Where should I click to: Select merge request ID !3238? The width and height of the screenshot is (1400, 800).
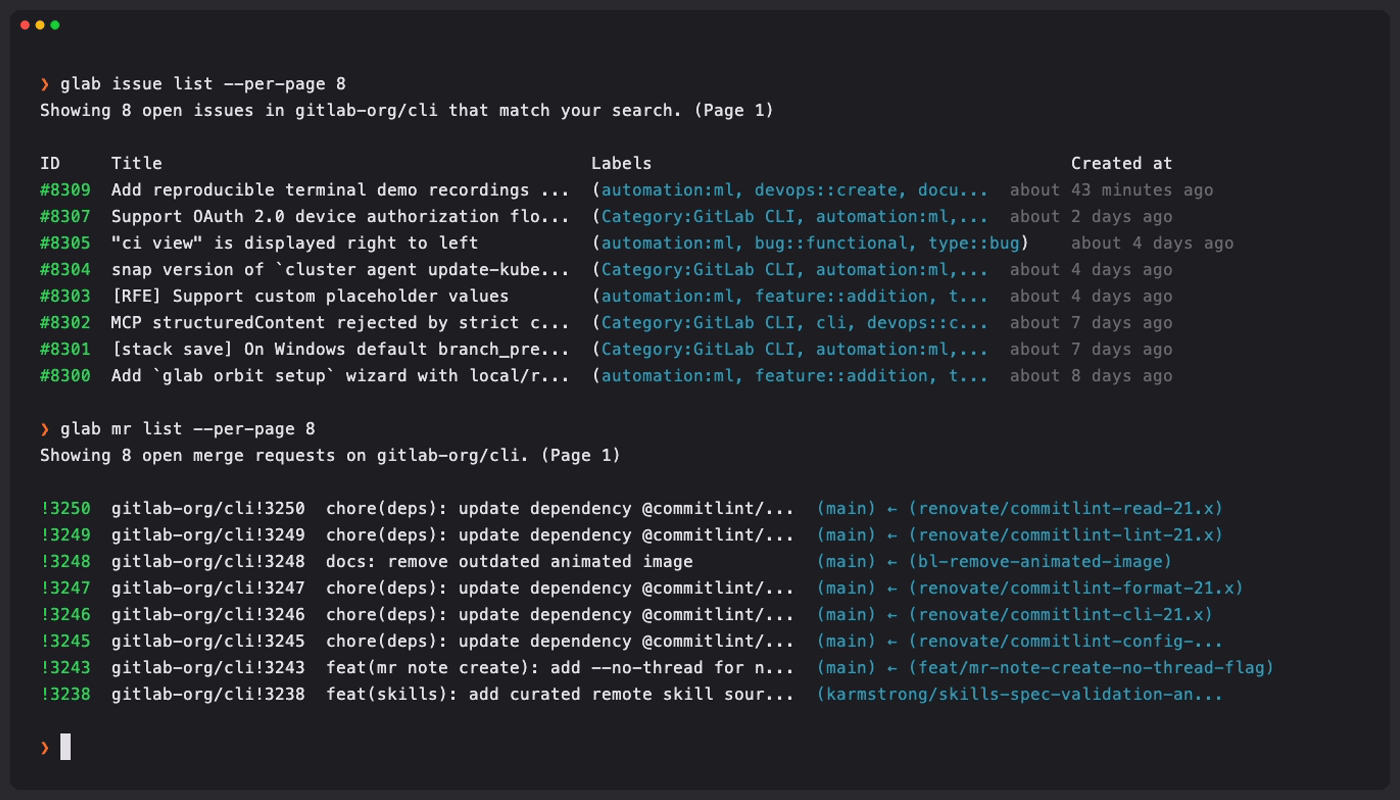pyautogui.click(x=65, y=694)
